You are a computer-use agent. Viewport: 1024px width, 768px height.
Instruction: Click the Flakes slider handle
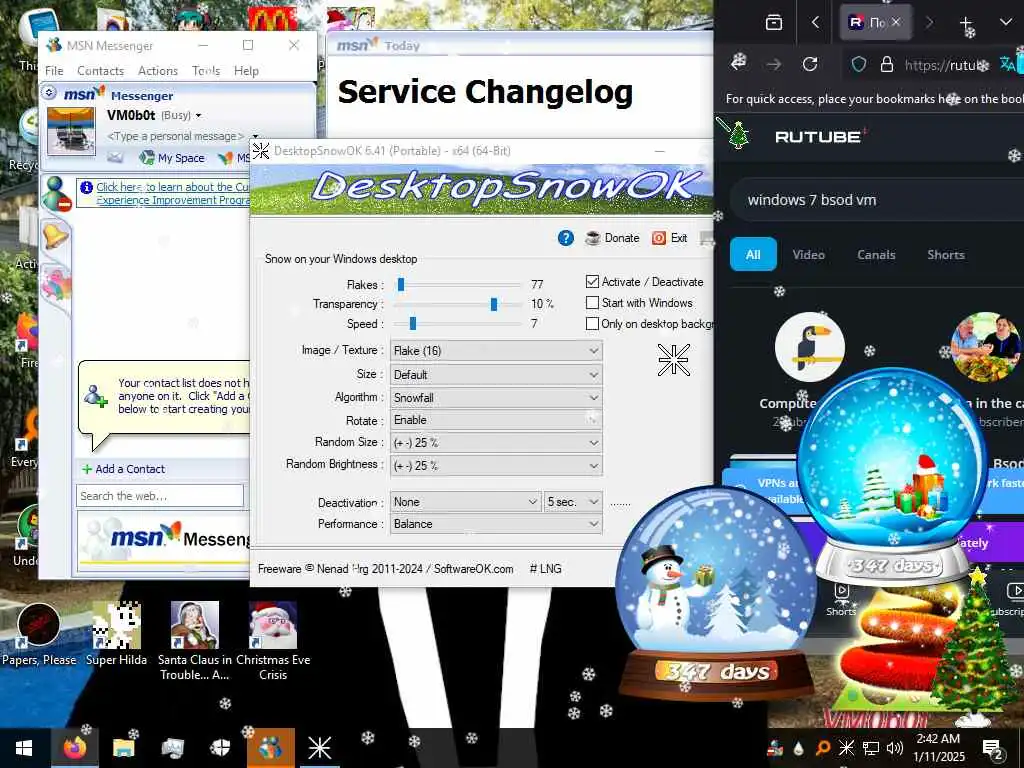tap(401, 284)
